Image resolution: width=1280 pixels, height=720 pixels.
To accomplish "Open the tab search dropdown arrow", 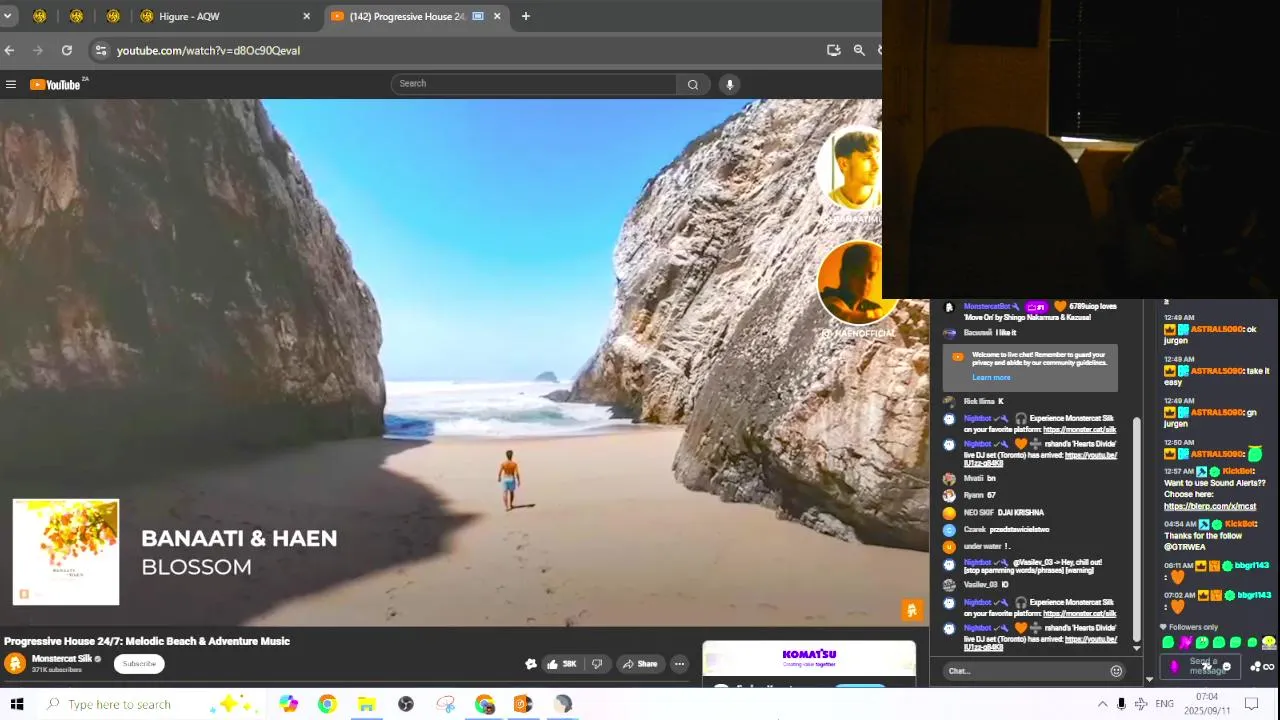I will tap(7, 16).
